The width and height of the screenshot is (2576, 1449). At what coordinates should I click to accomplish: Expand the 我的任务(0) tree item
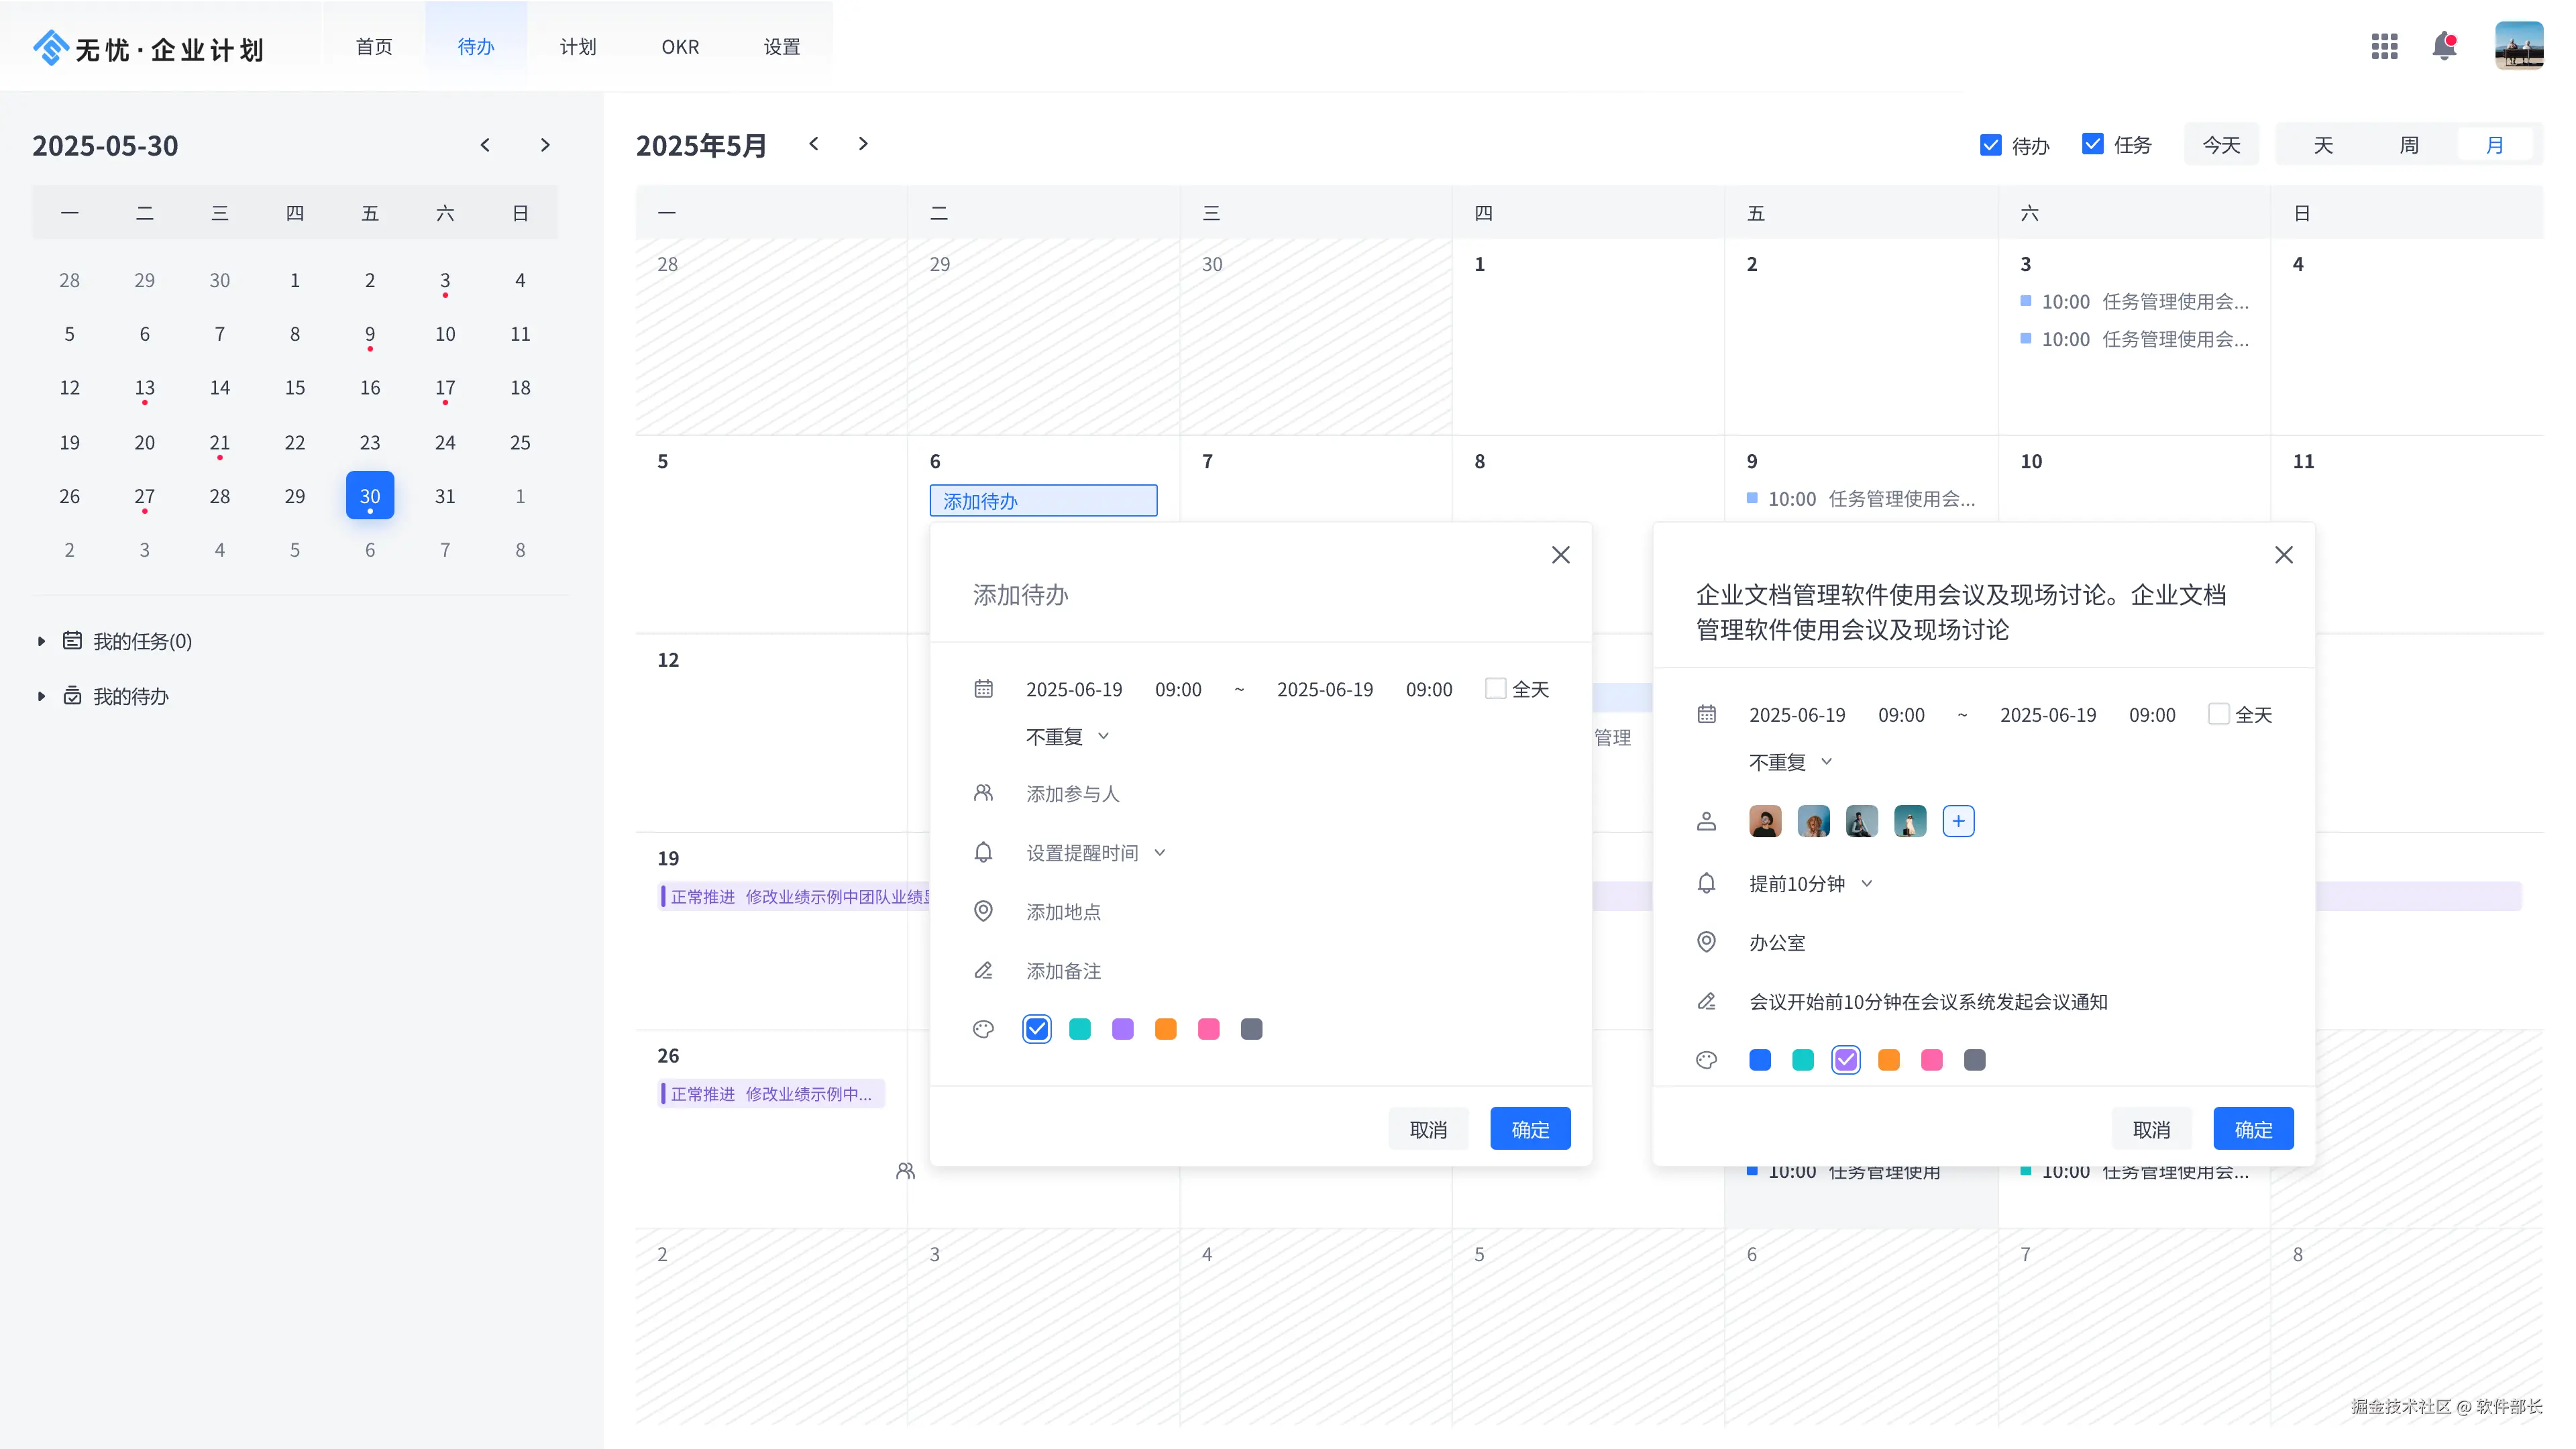41,641
